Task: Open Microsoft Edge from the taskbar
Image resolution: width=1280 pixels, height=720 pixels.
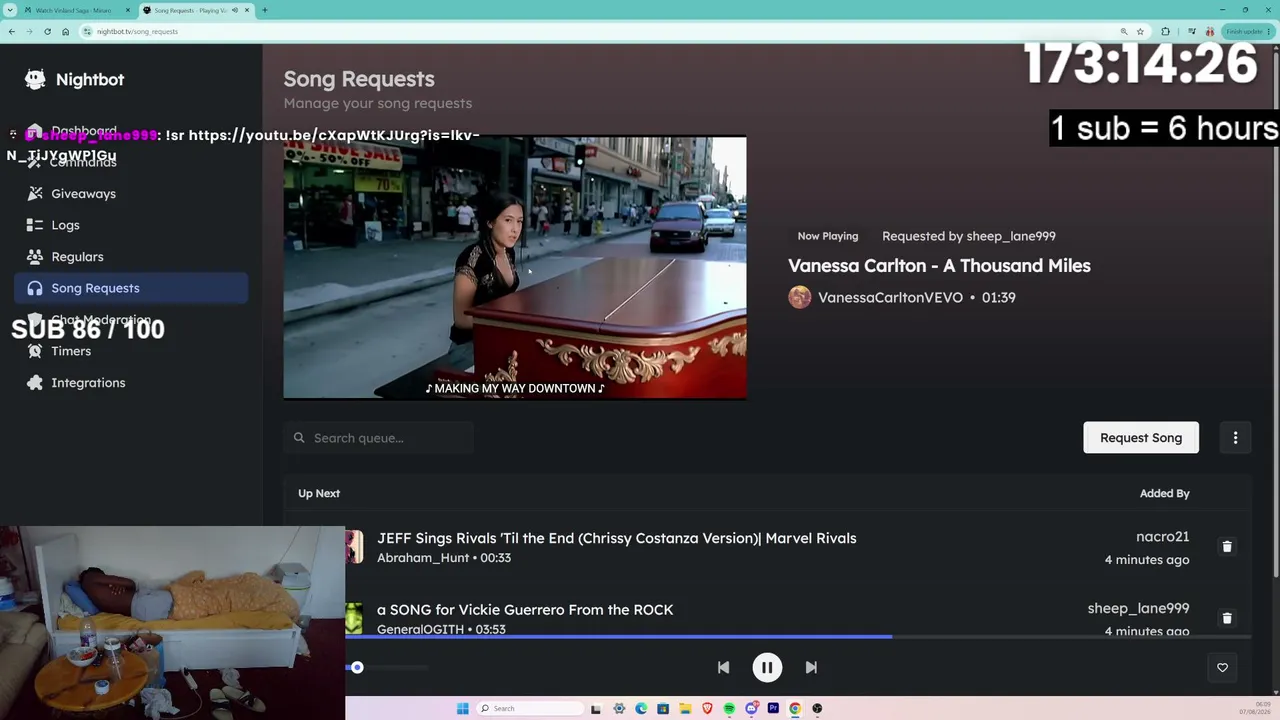Action: [x=641, y=709]
